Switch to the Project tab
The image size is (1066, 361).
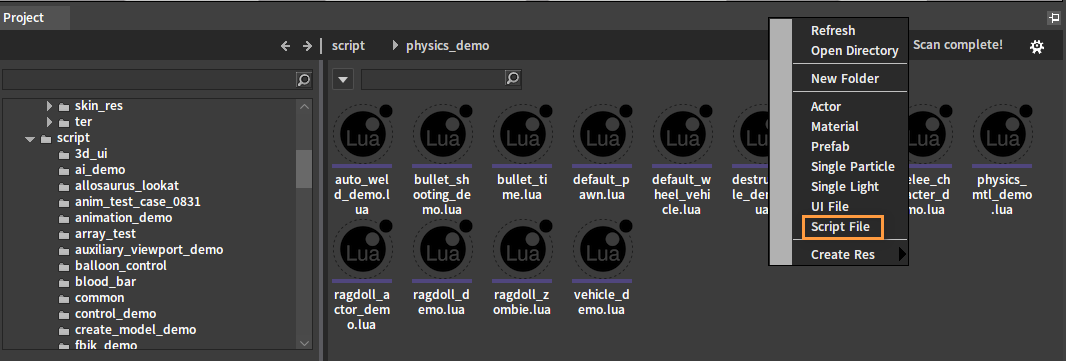(x=35, y=18)
